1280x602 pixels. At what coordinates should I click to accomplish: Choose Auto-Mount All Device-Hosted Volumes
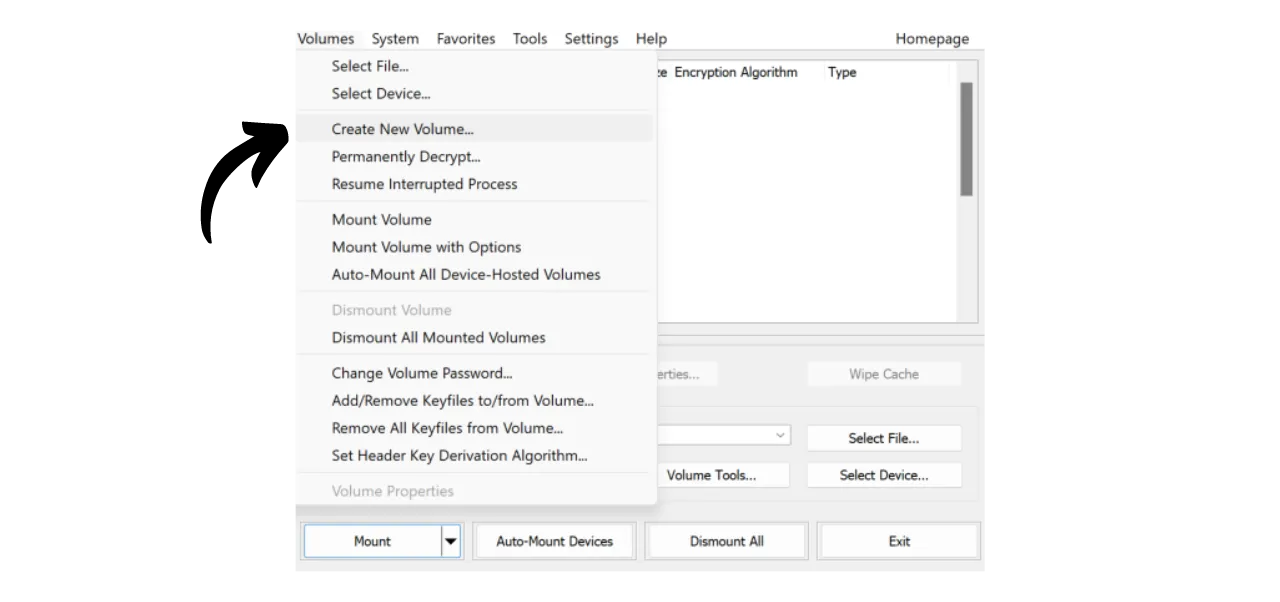coord(475,274)
